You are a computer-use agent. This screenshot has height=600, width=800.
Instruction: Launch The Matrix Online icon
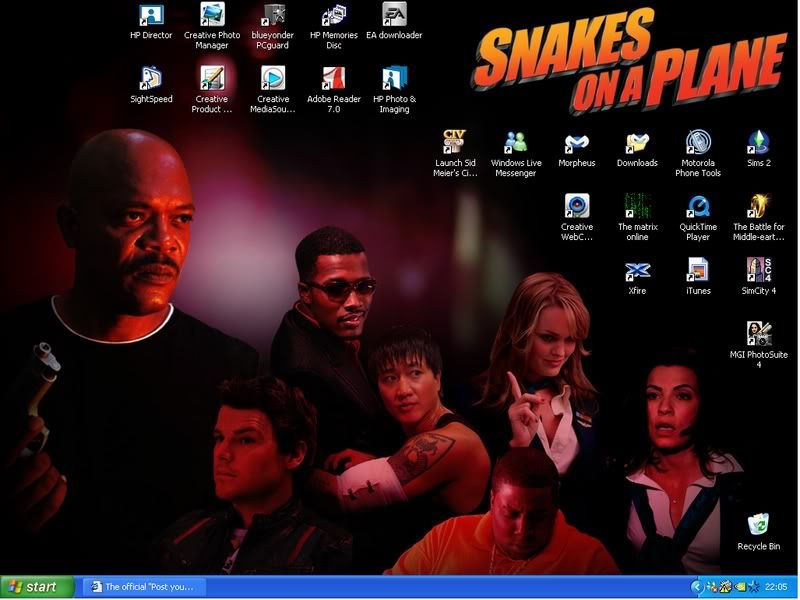click(x=637, y=206)
